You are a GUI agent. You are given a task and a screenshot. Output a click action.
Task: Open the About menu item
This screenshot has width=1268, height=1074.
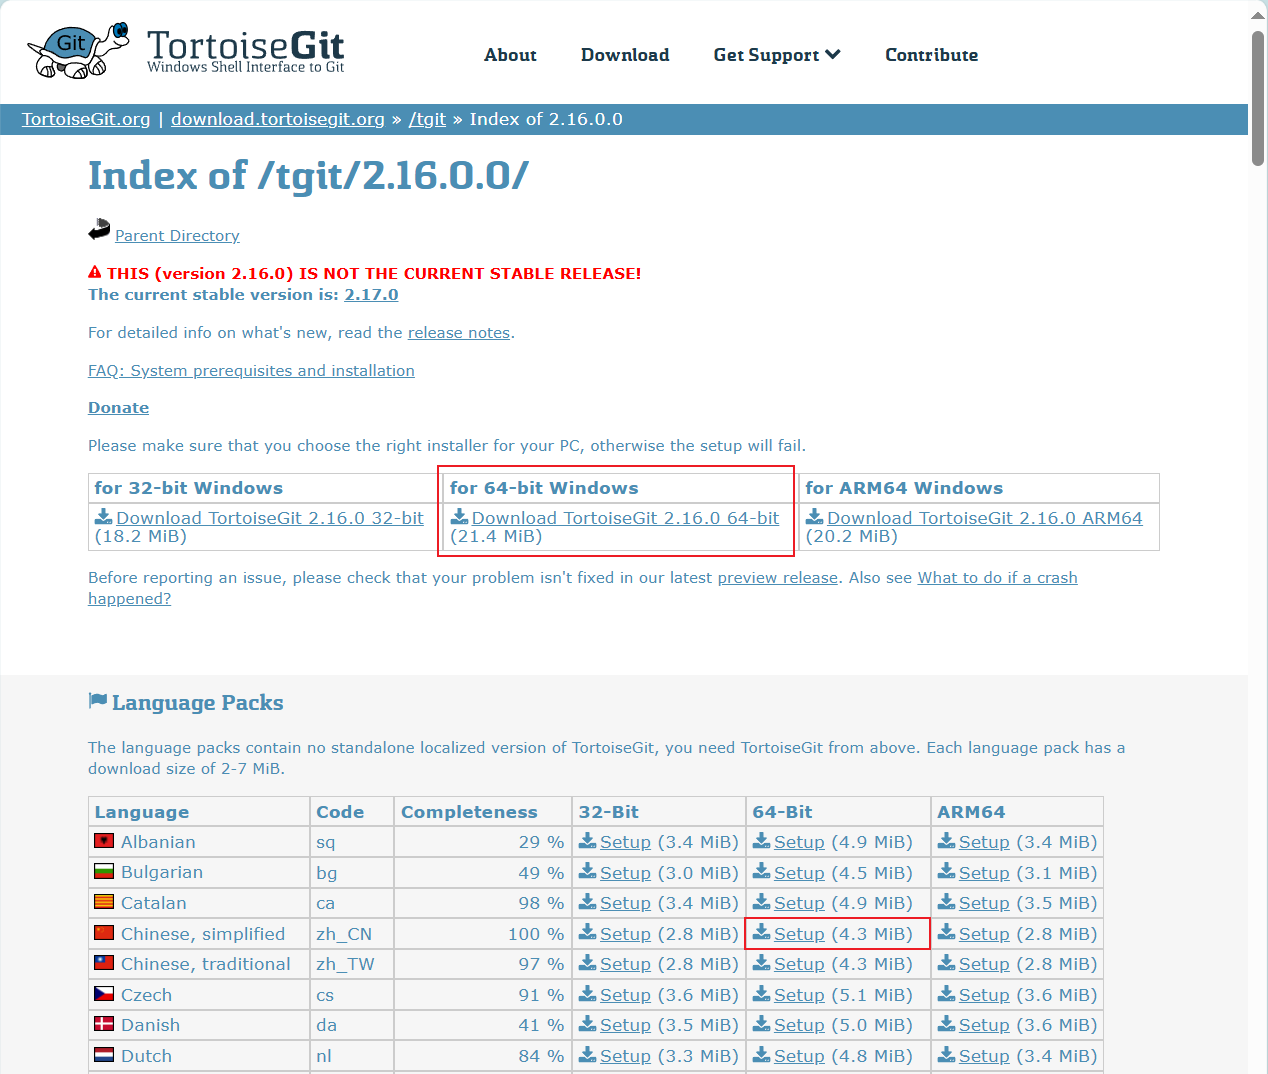point(510,55)
